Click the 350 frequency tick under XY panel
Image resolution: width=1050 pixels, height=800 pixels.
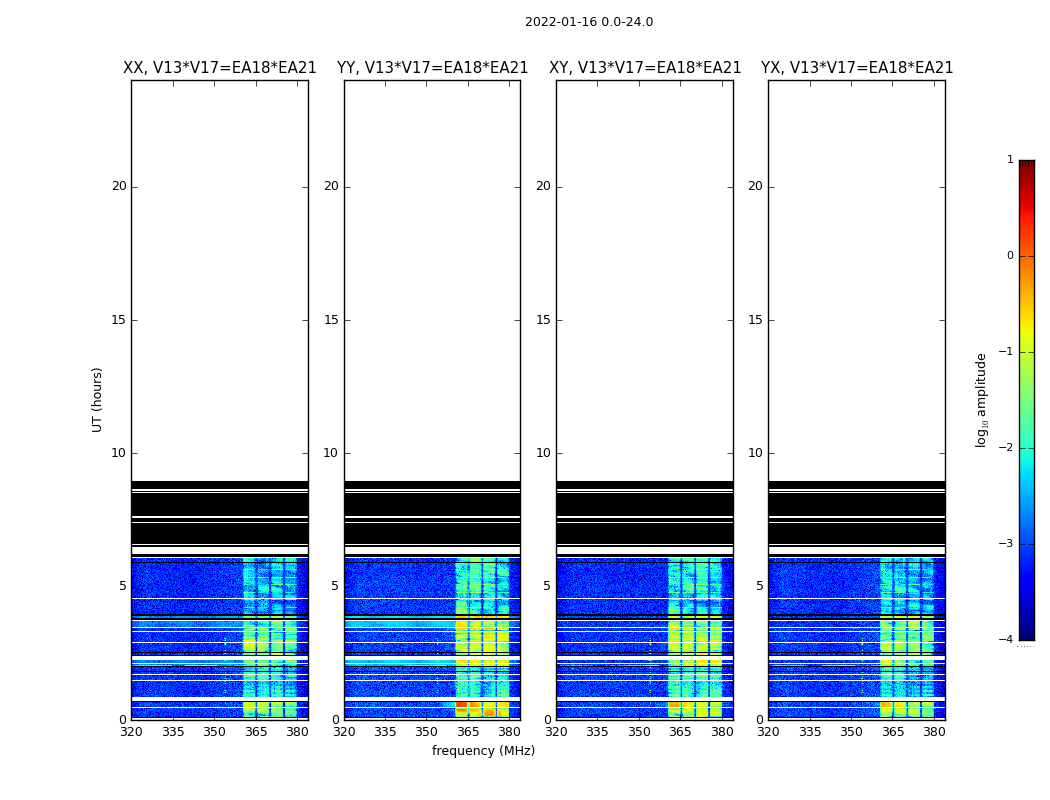pyautogui.click(x=639, y=732)
